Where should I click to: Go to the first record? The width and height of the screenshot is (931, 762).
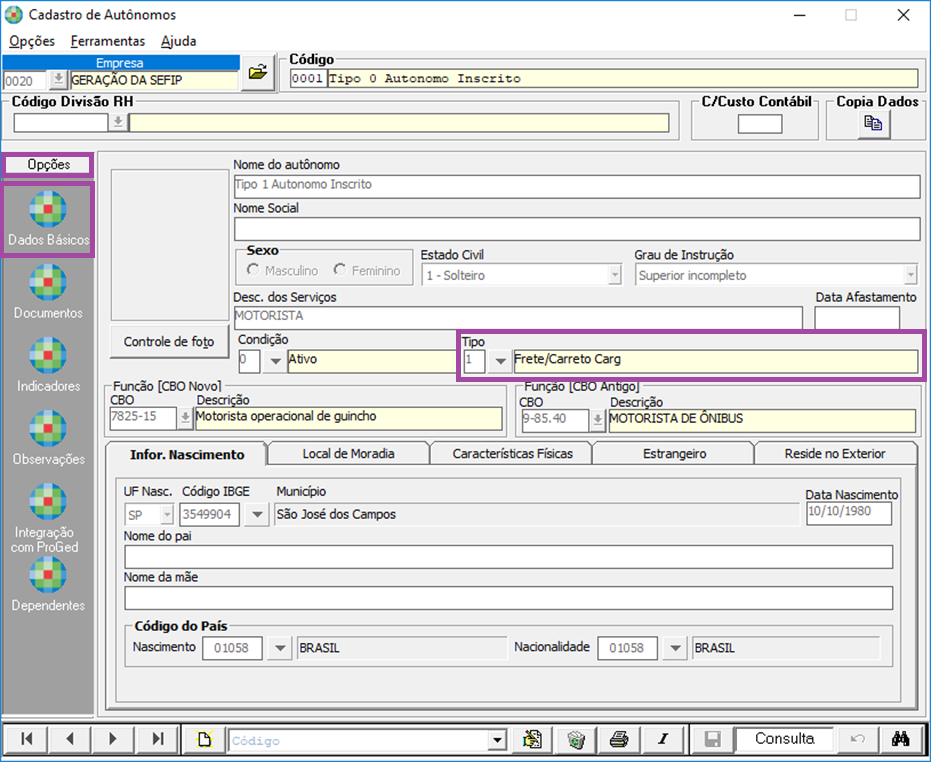pos(26,739)
